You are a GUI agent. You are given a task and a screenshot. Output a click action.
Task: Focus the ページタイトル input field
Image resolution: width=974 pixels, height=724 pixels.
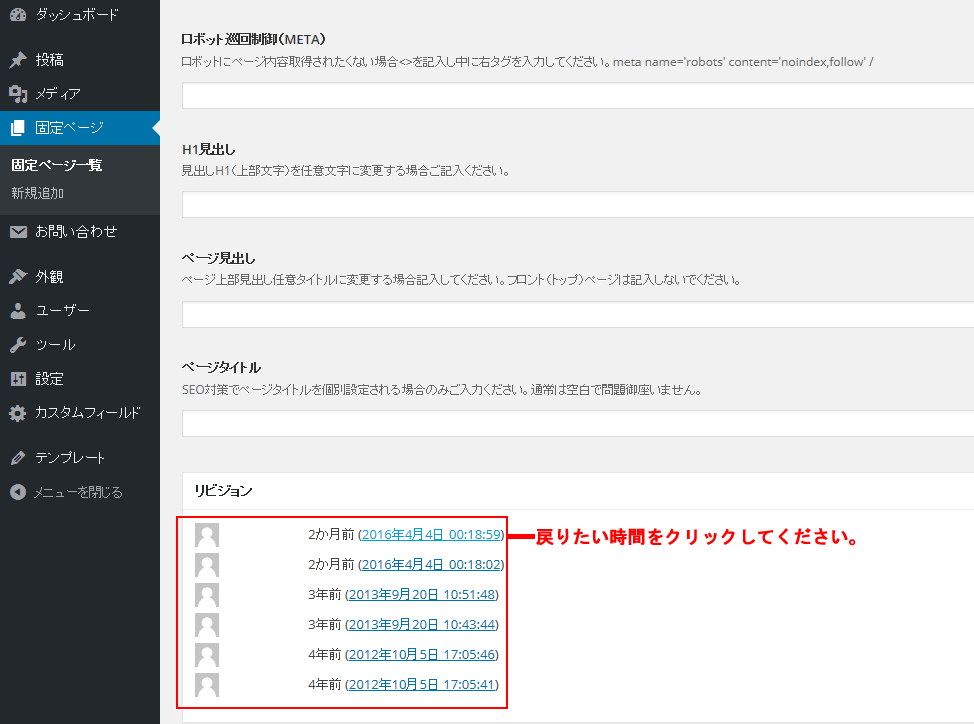click(578, 423)
